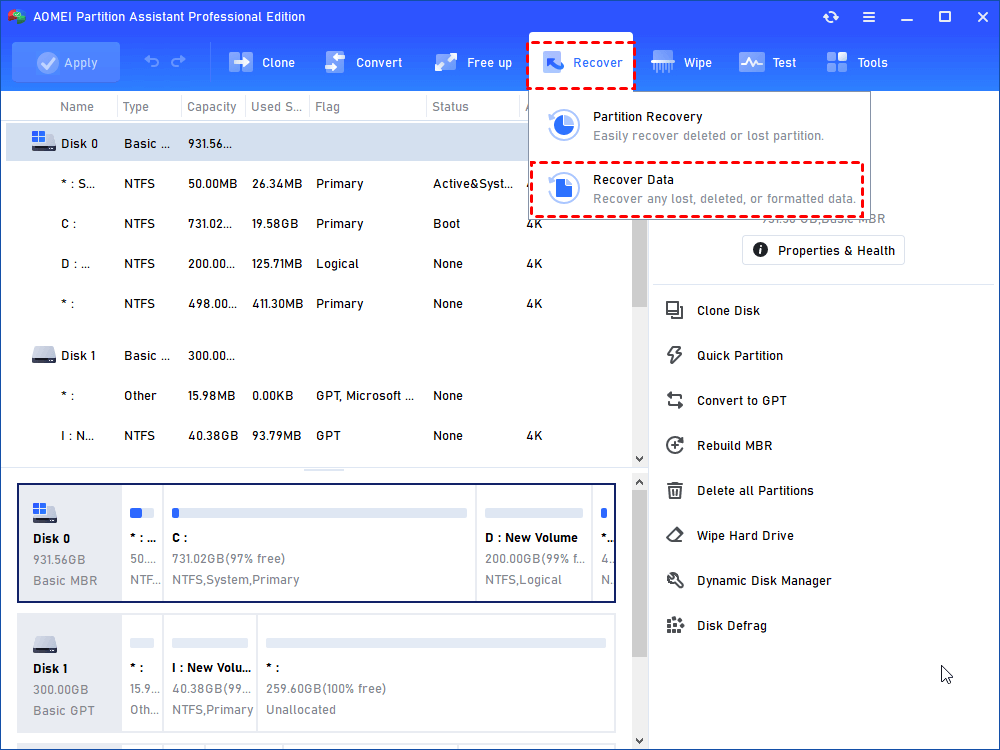Click the Convert to GPT arrows icon
This screenshot has height=750, width=1000.
675,401
